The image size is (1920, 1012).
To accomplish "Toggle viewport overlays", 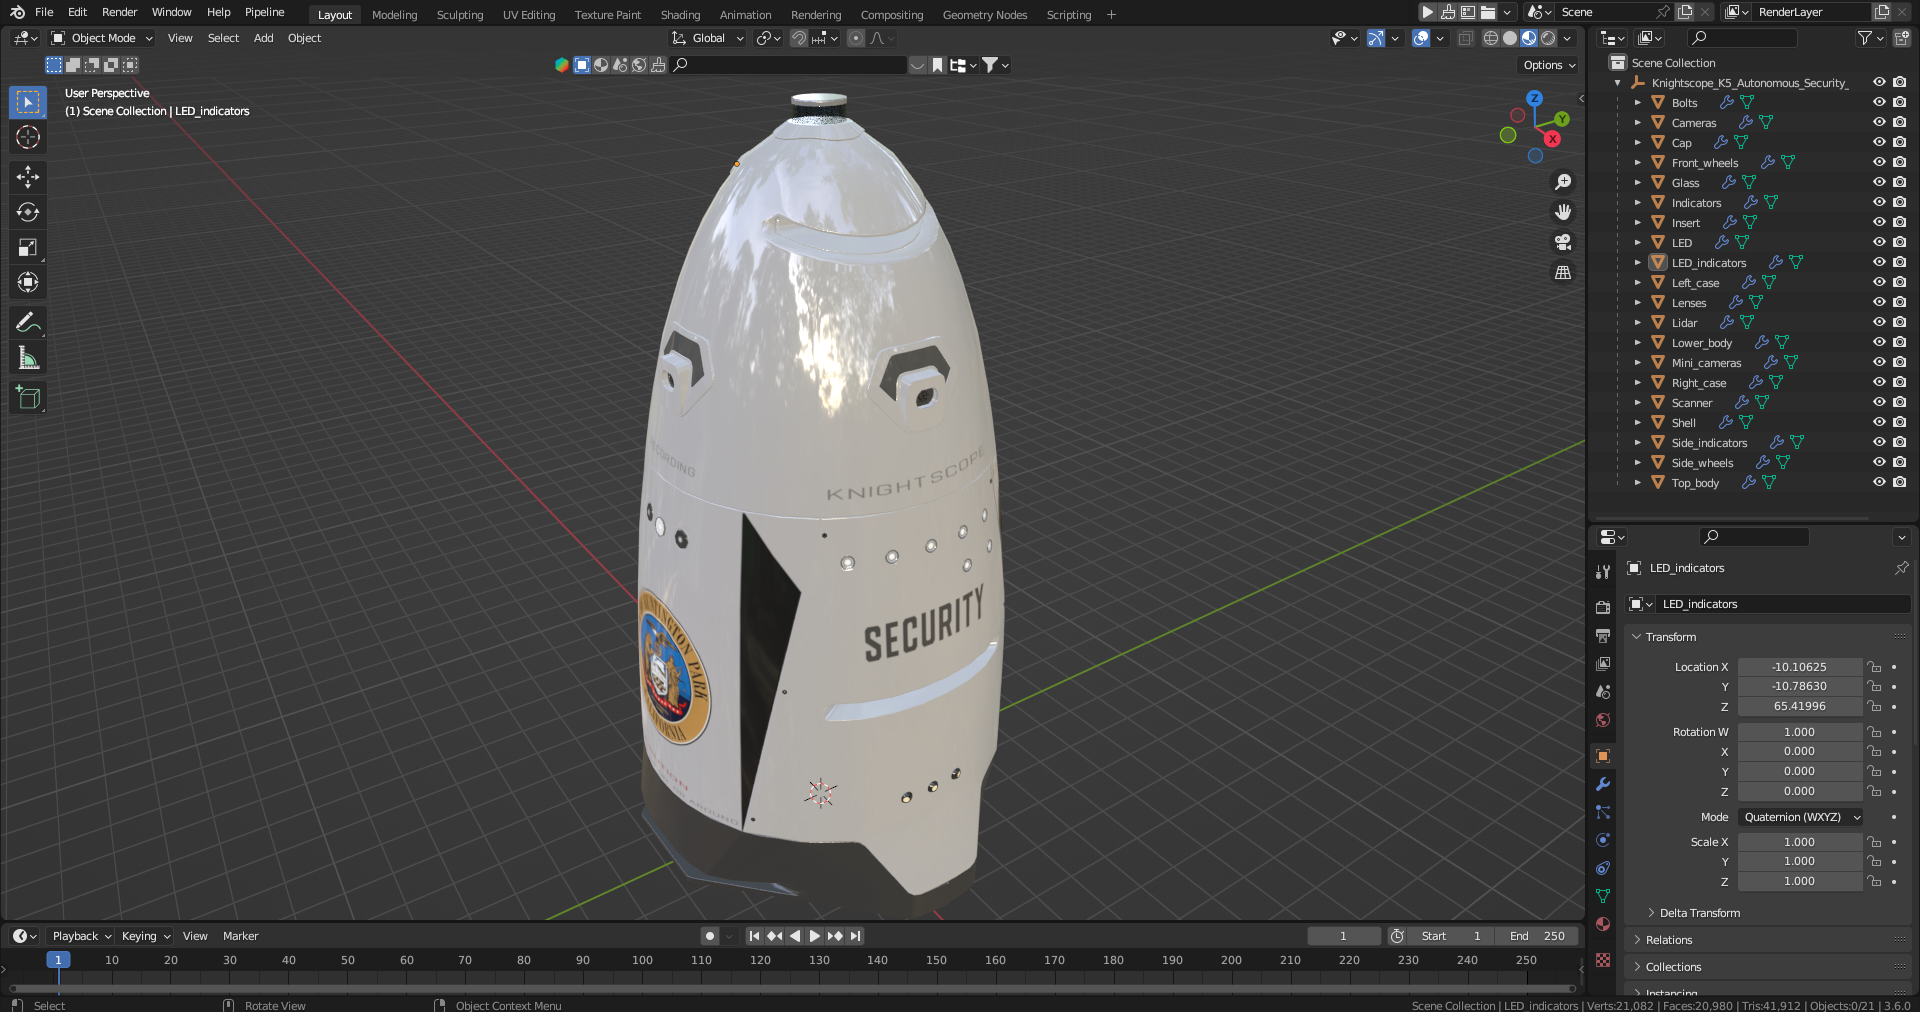I will click(x=1421, y=38).
